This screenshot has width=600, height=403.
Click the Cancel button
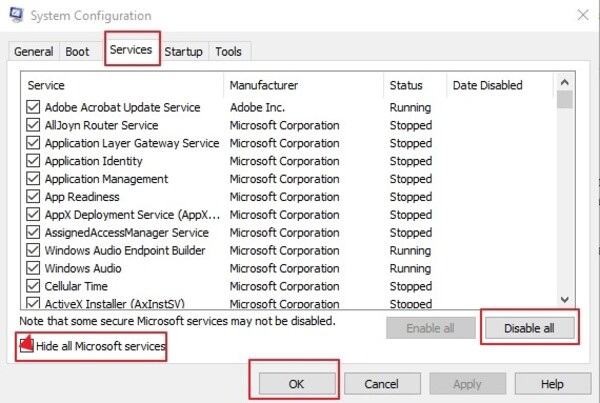point(381,384)
